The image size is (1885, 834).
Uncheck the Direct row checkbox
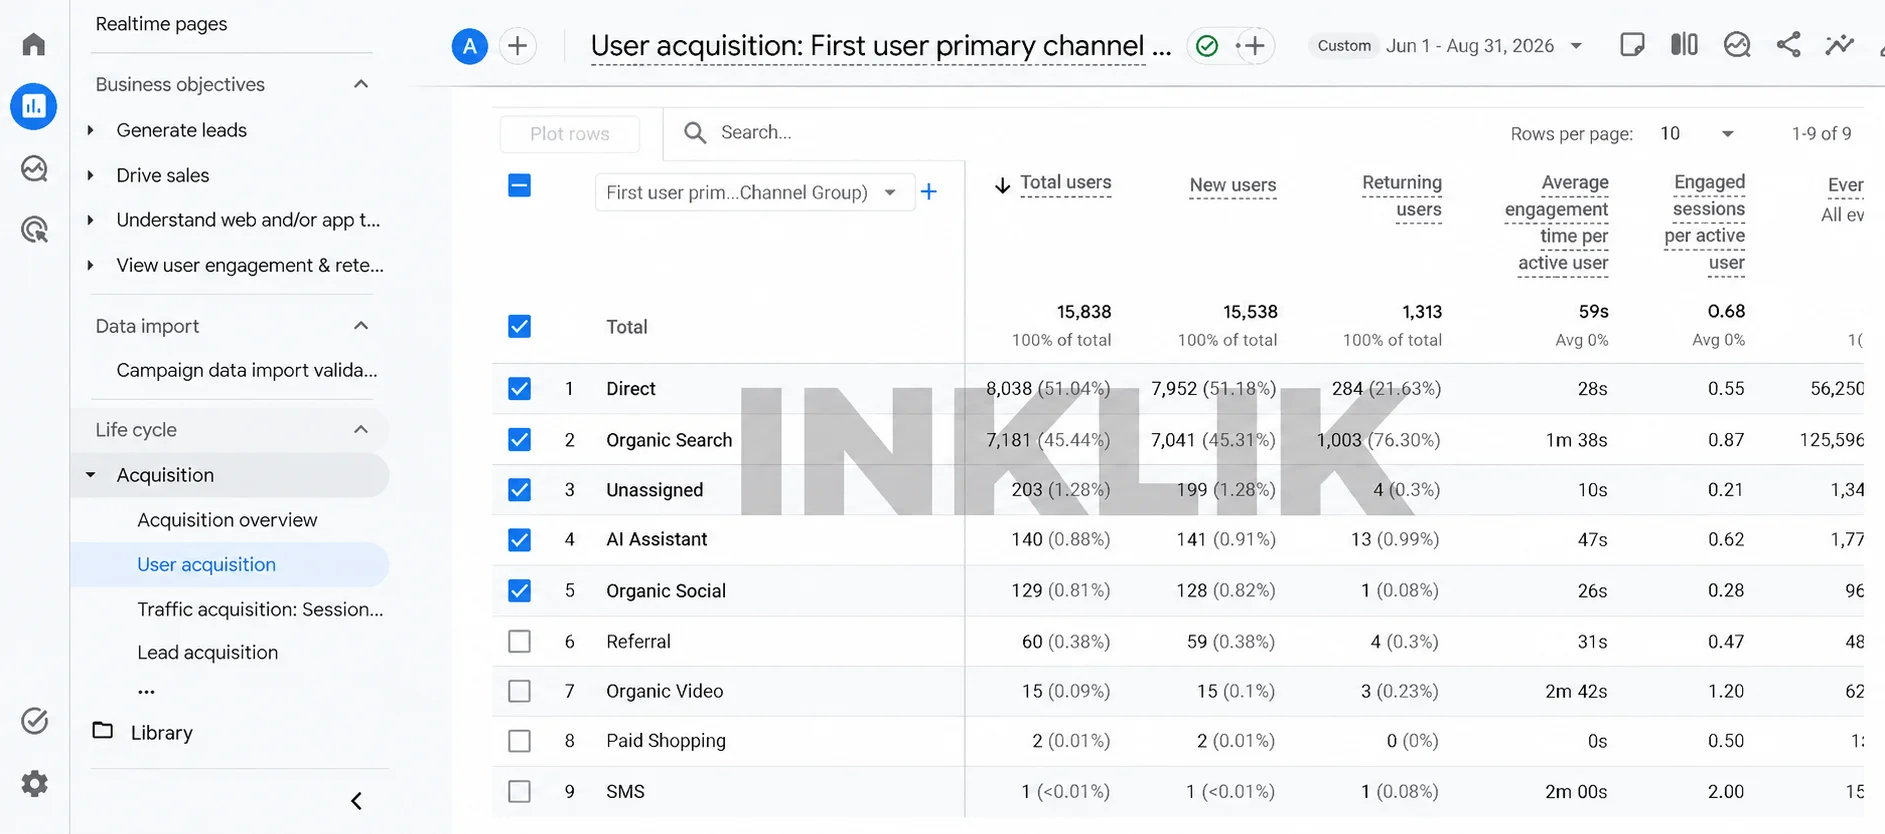tap(519, 388)
